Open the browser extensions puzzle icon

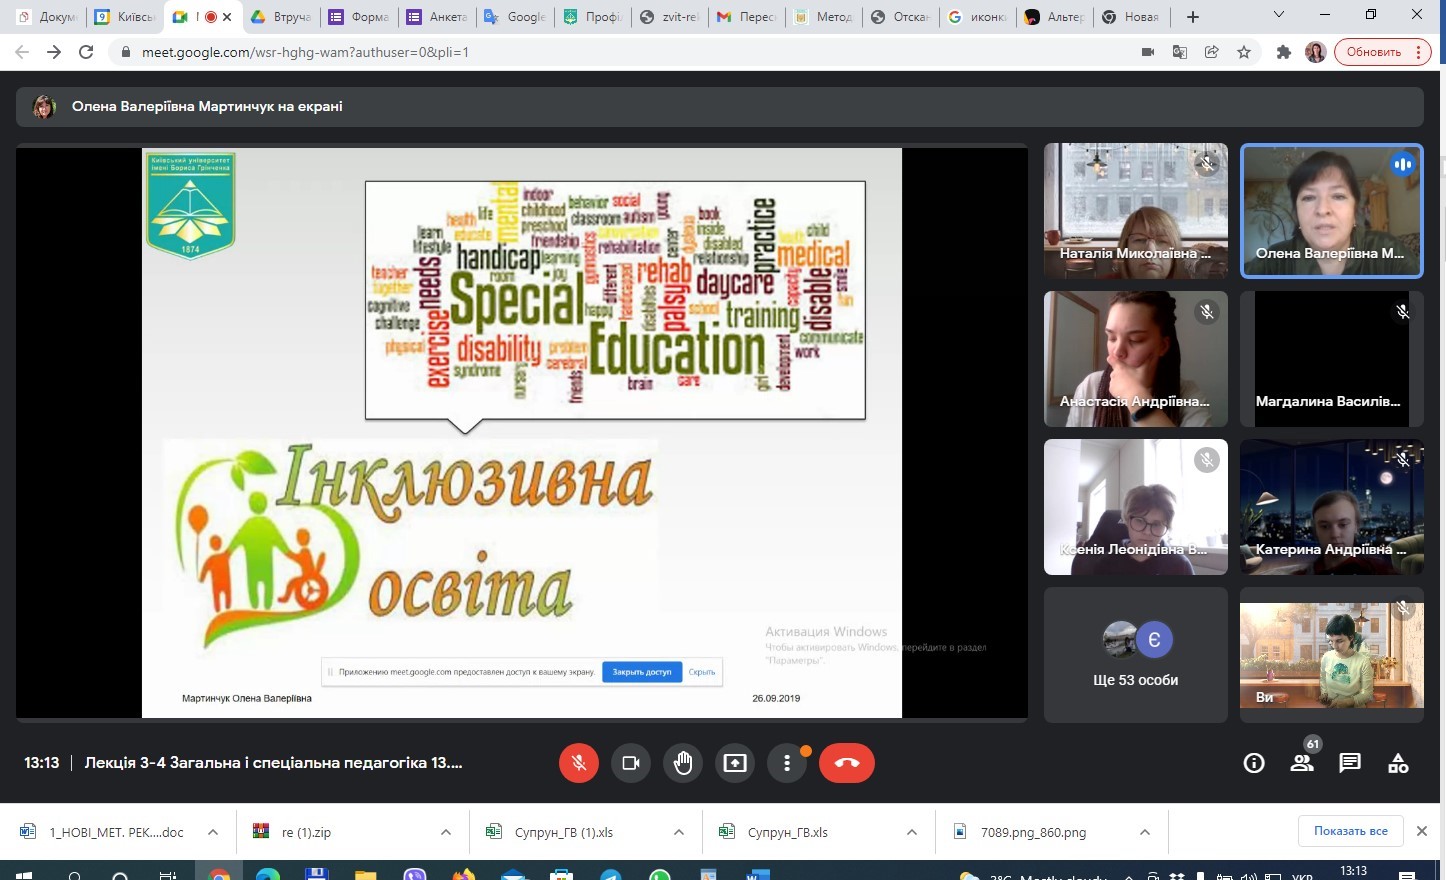tap(1284, 52)
